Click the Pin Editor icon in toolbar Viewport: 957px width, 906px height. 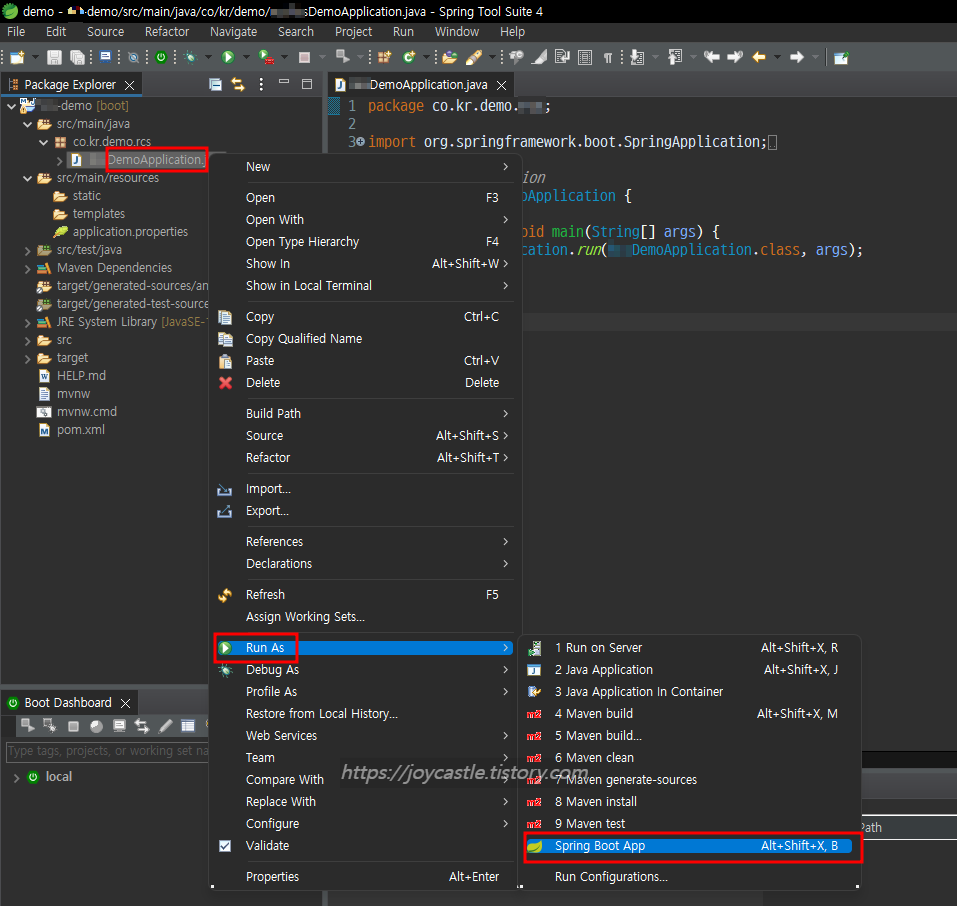841,58
